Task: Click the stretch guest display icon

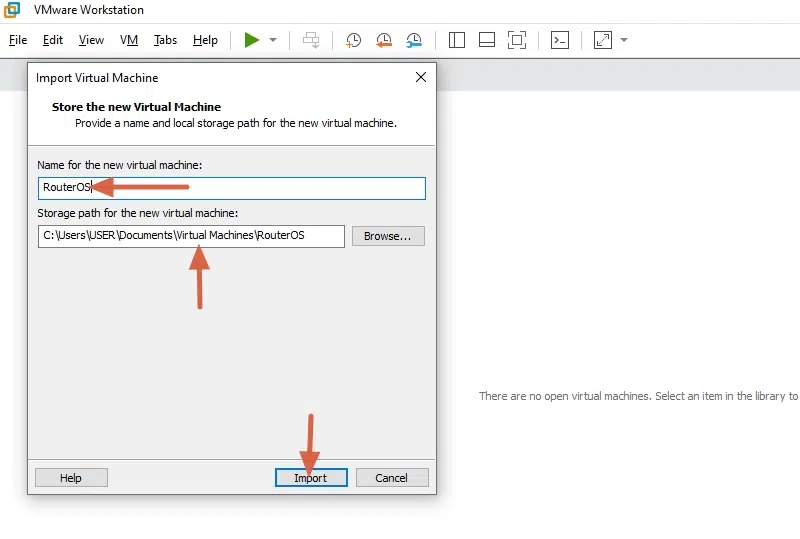Action: pos(603,40)
